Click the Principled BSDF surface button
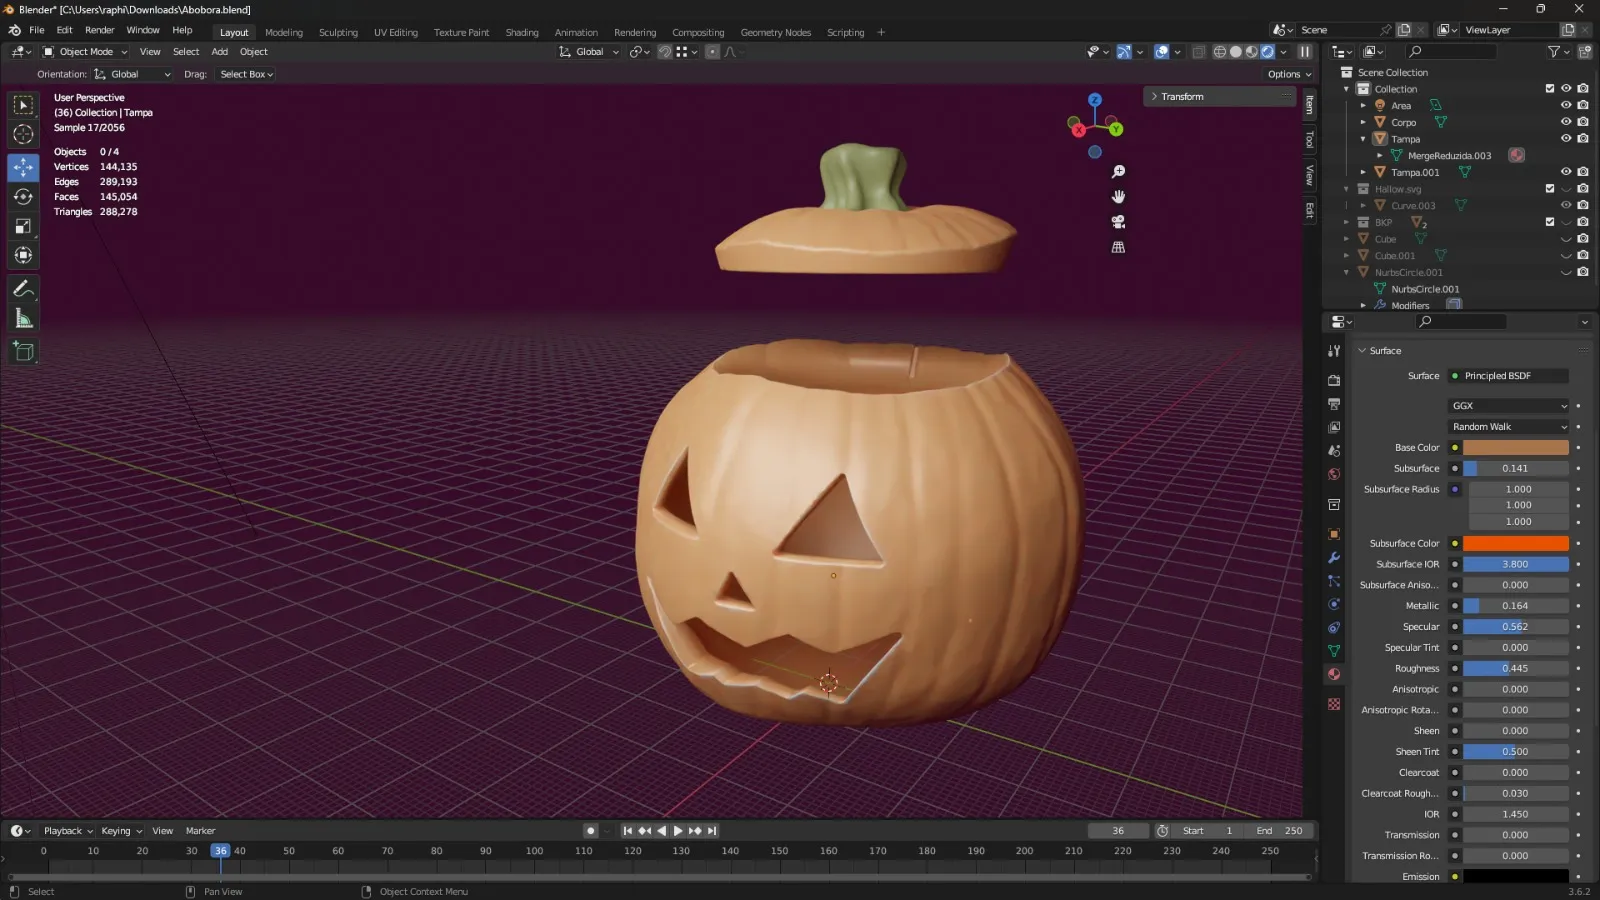 [1509, 376]
